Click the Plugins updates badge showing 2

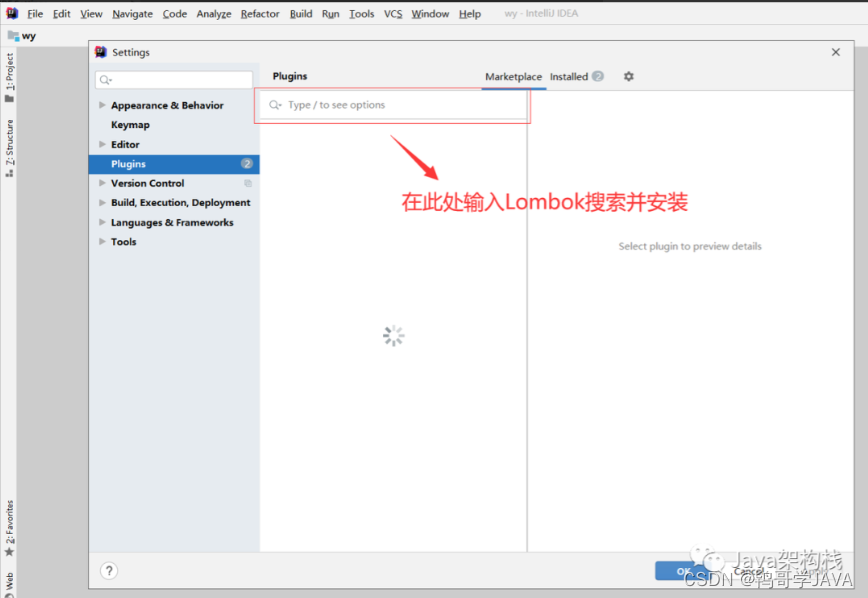point(247,163)
